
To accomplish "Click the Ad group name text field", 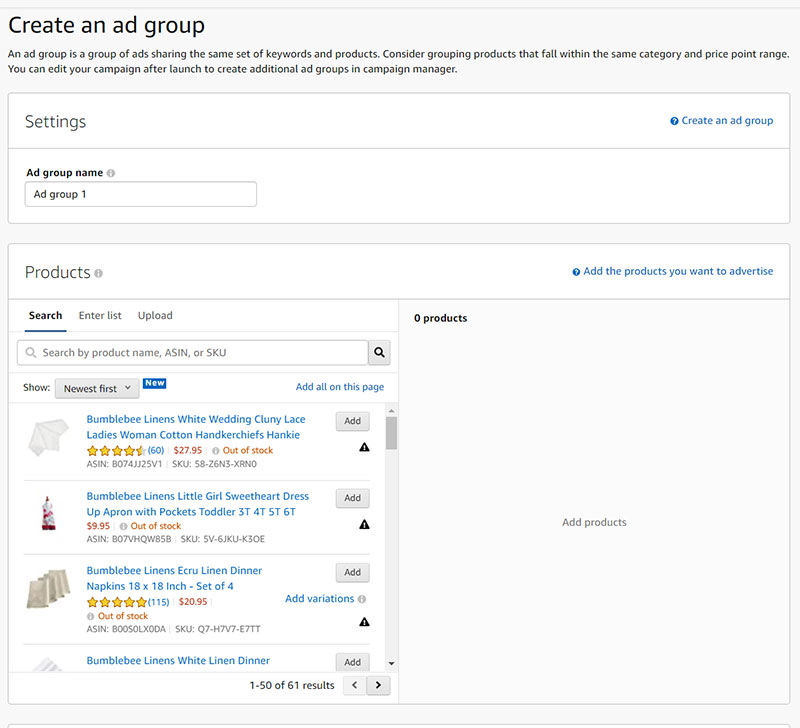I will tap(141, 194).
